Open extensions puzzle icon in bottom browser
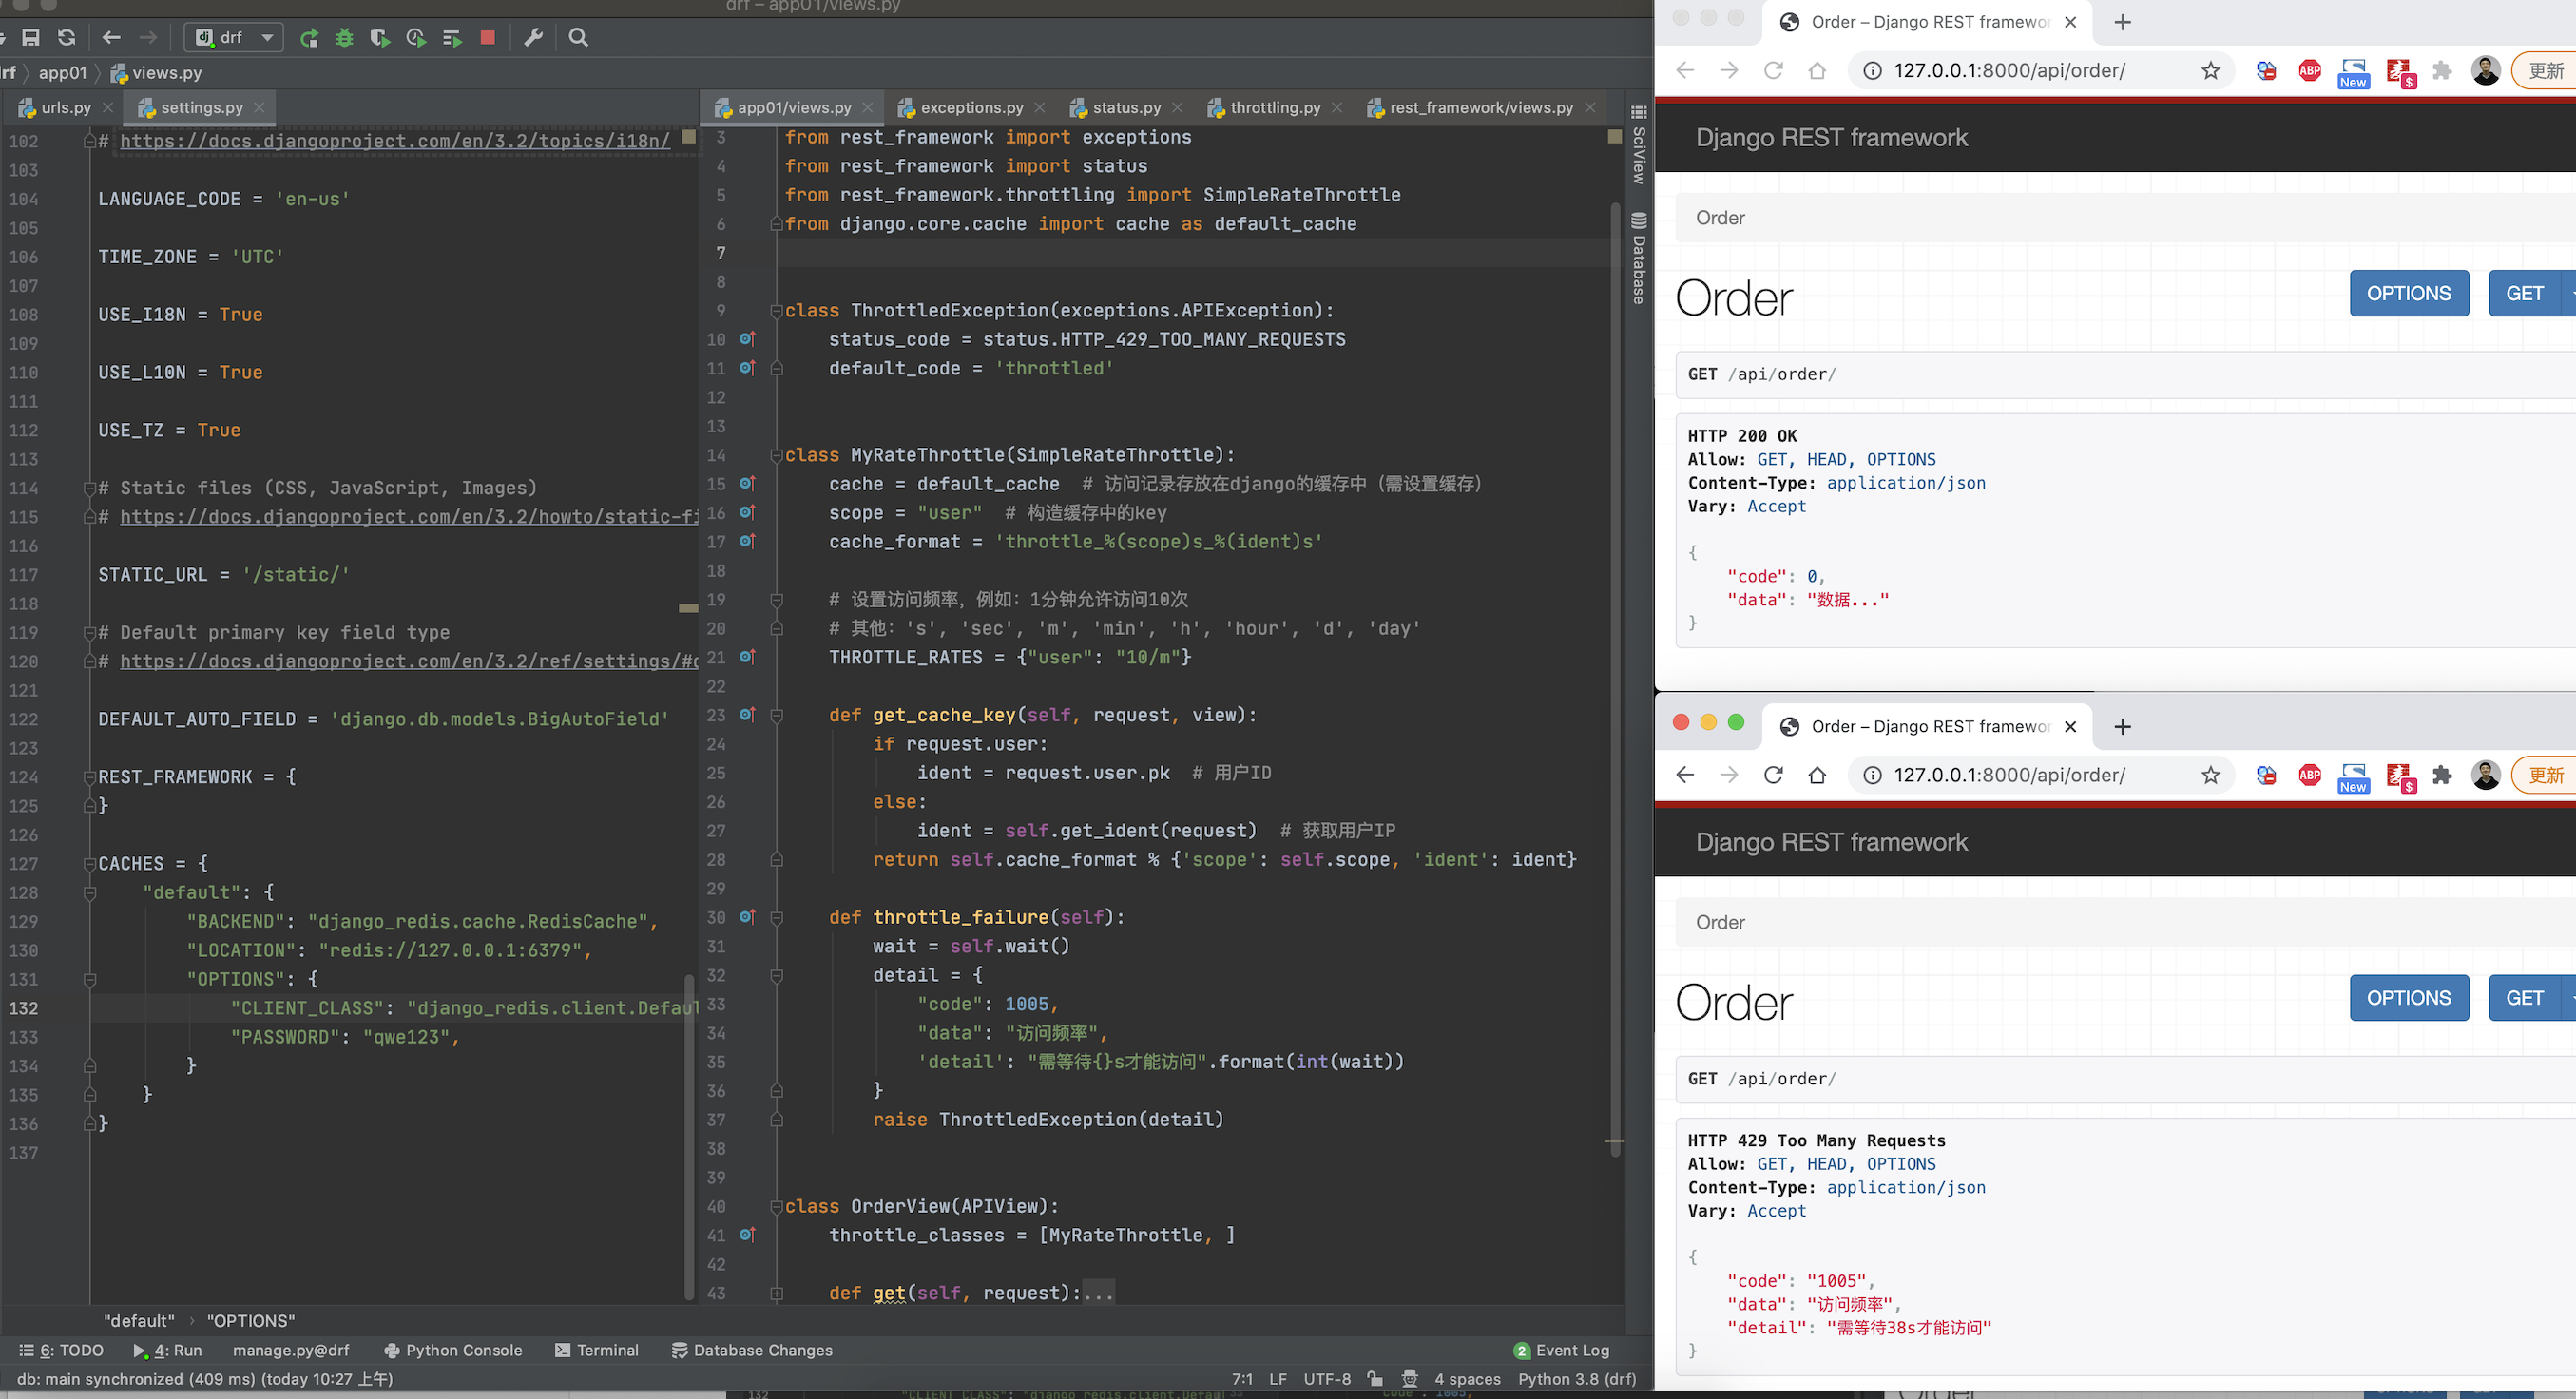The width and height of the screenshot is (2576, 1399). [x=2442, y=774]
